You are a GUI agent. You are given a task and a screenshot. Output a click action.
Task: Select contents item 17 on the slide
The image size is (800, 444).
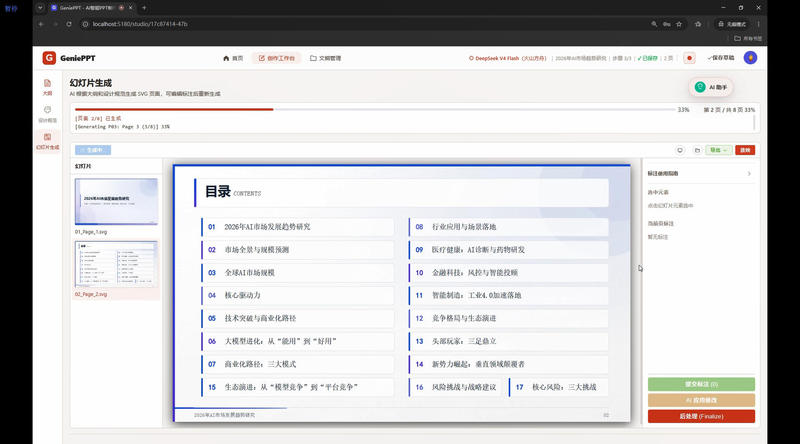(558, 387)
